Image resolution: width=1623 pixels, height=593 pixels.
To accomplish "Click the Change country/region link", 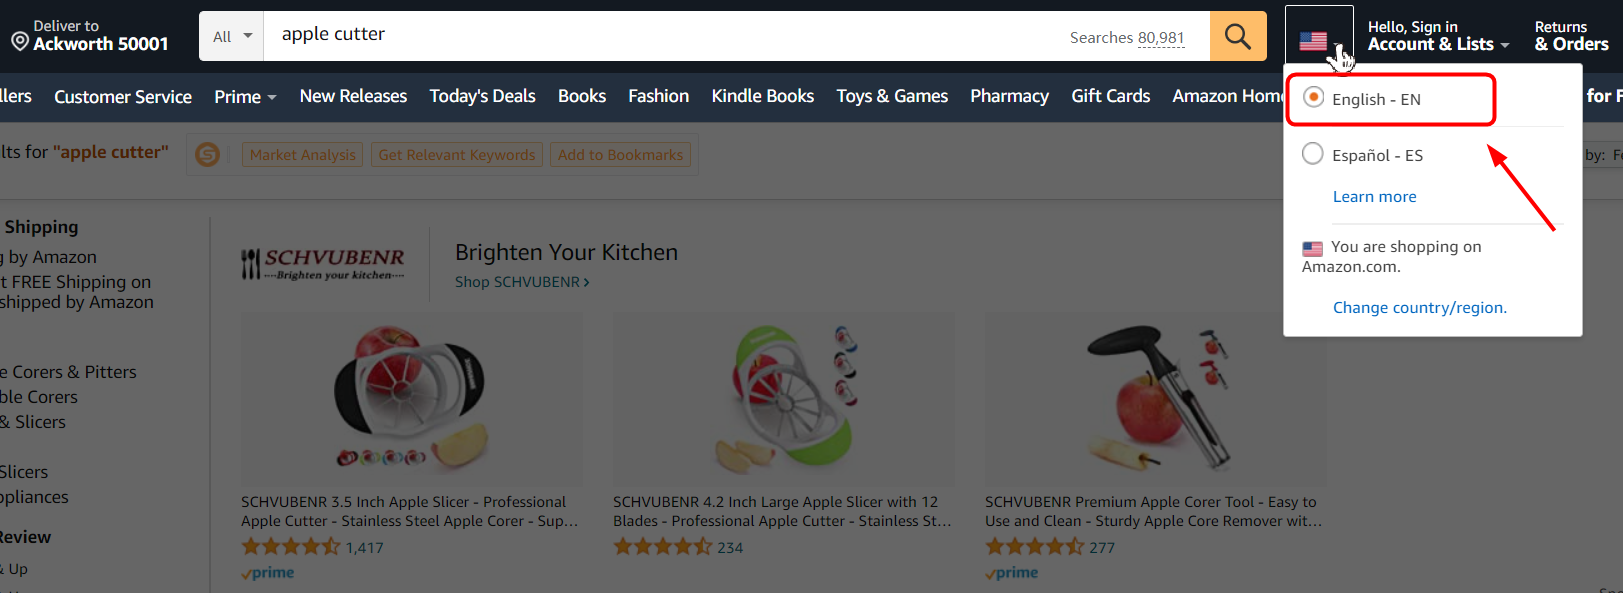I will (x=1419, y=307).
